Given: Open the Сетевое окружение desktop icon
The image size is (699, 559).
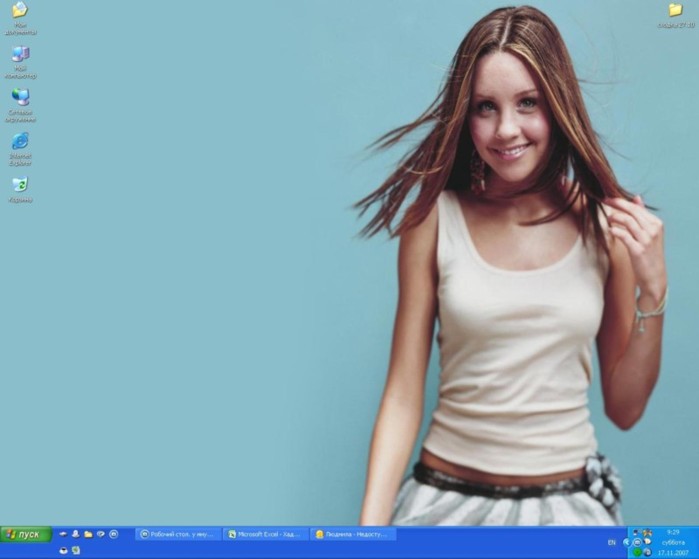Looking at the screenshot, I should (x=20, y=105).
